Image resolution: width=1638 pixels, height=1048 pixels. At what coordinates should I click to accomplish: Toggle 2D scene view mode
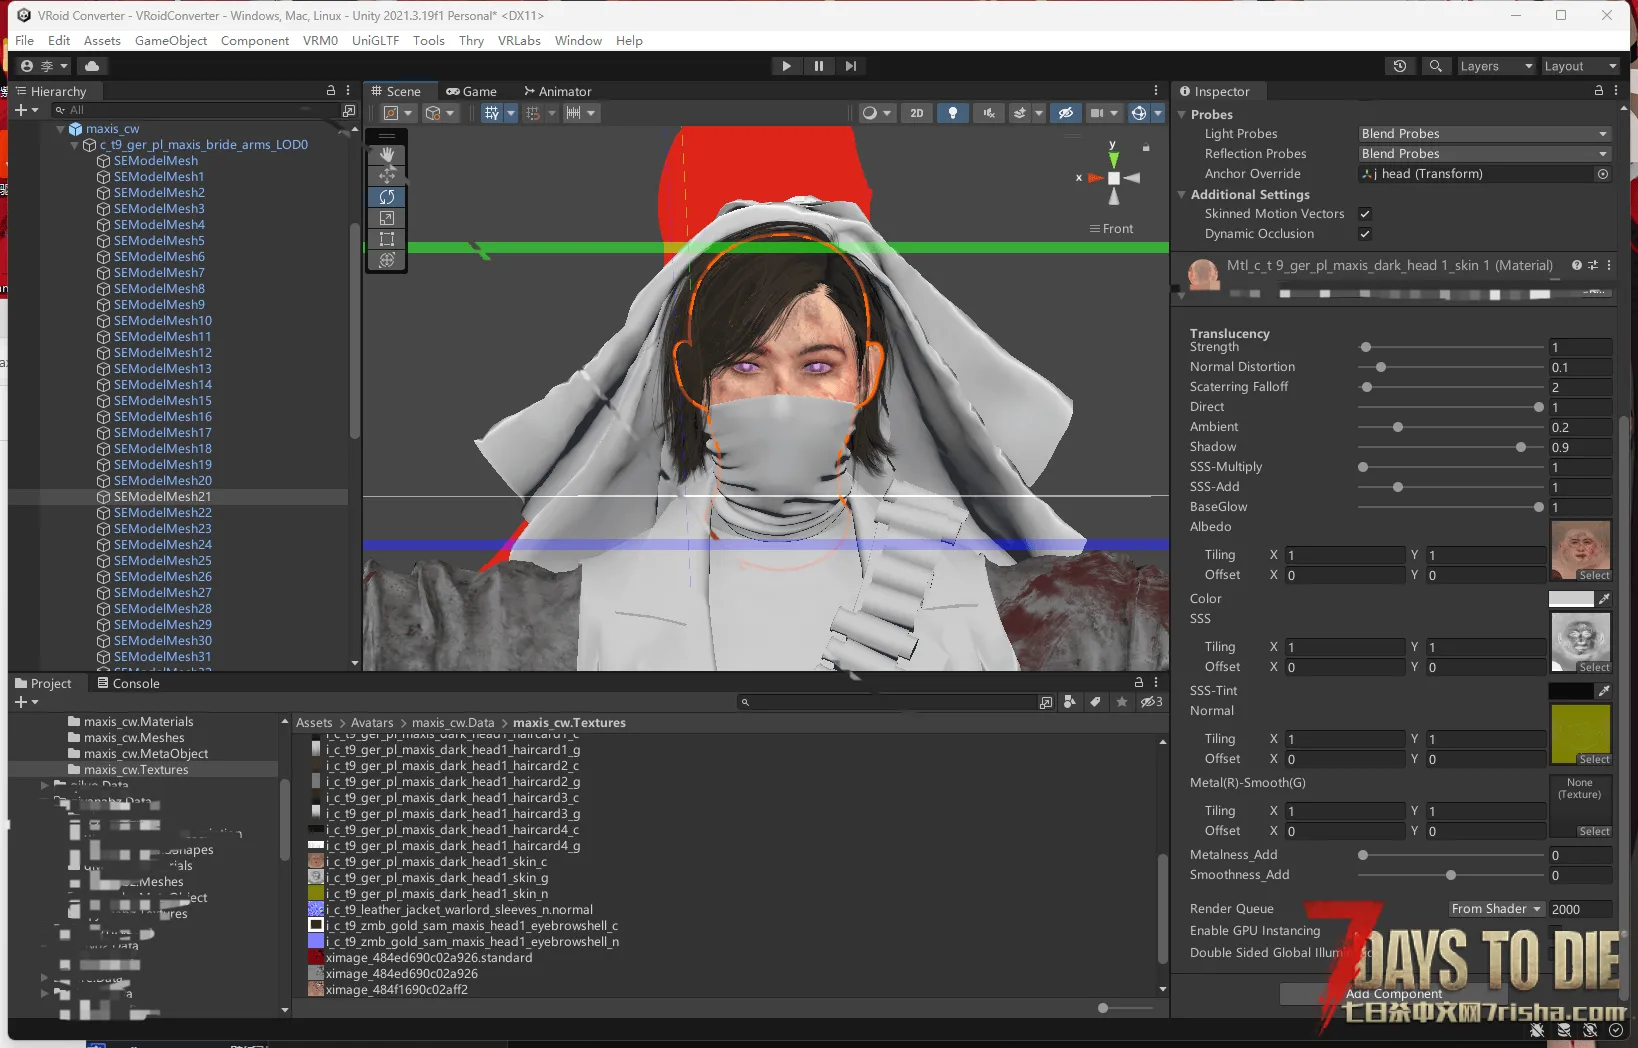pos(916,113)
